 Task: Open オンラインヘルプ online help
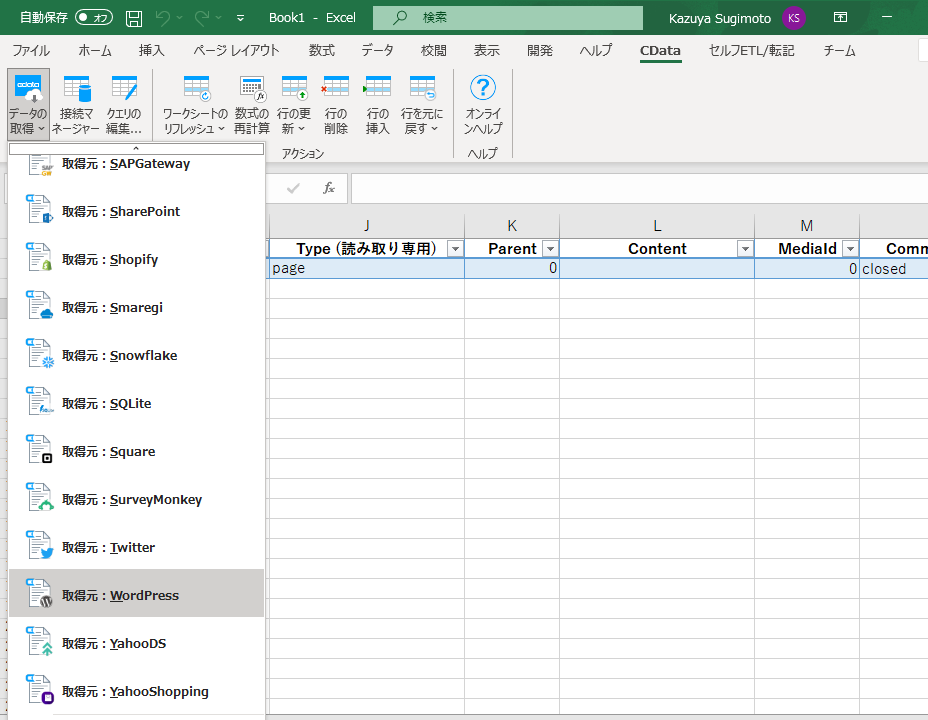483,105
